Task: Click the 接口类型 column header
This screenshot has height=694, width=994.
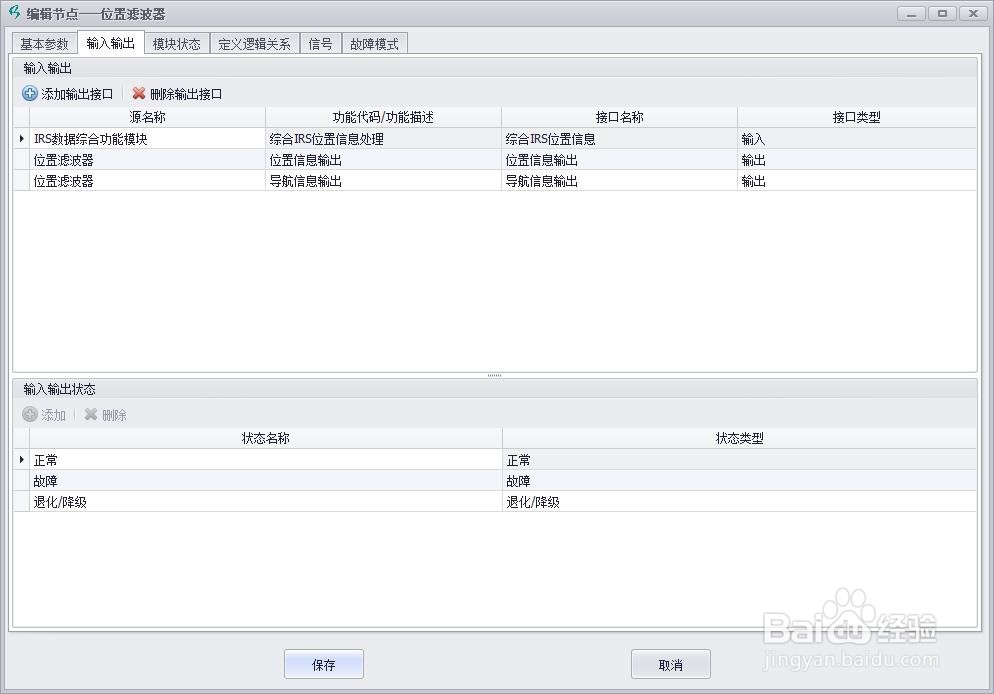Action: pos(857,117)
